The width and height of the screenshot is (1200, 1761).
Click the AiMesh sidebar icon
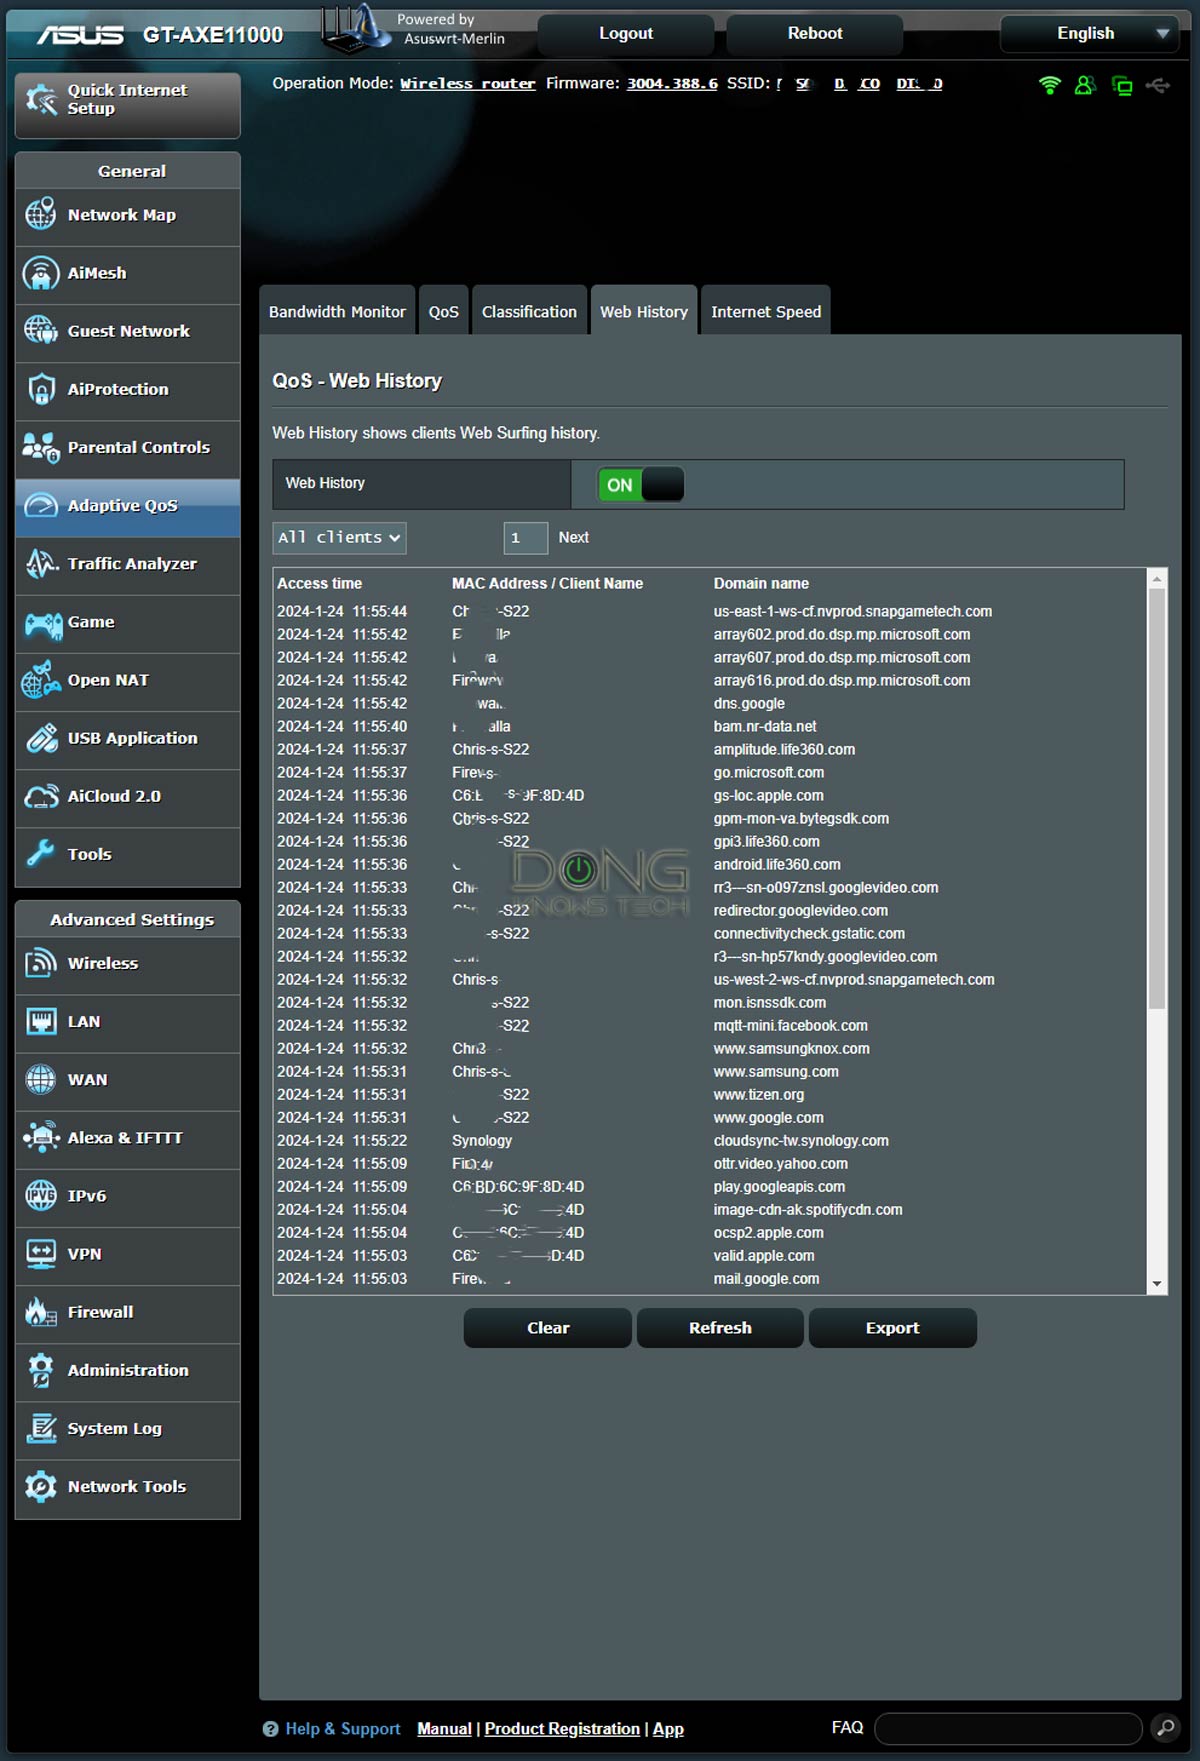pyautogui.click(x=41, y=272)
